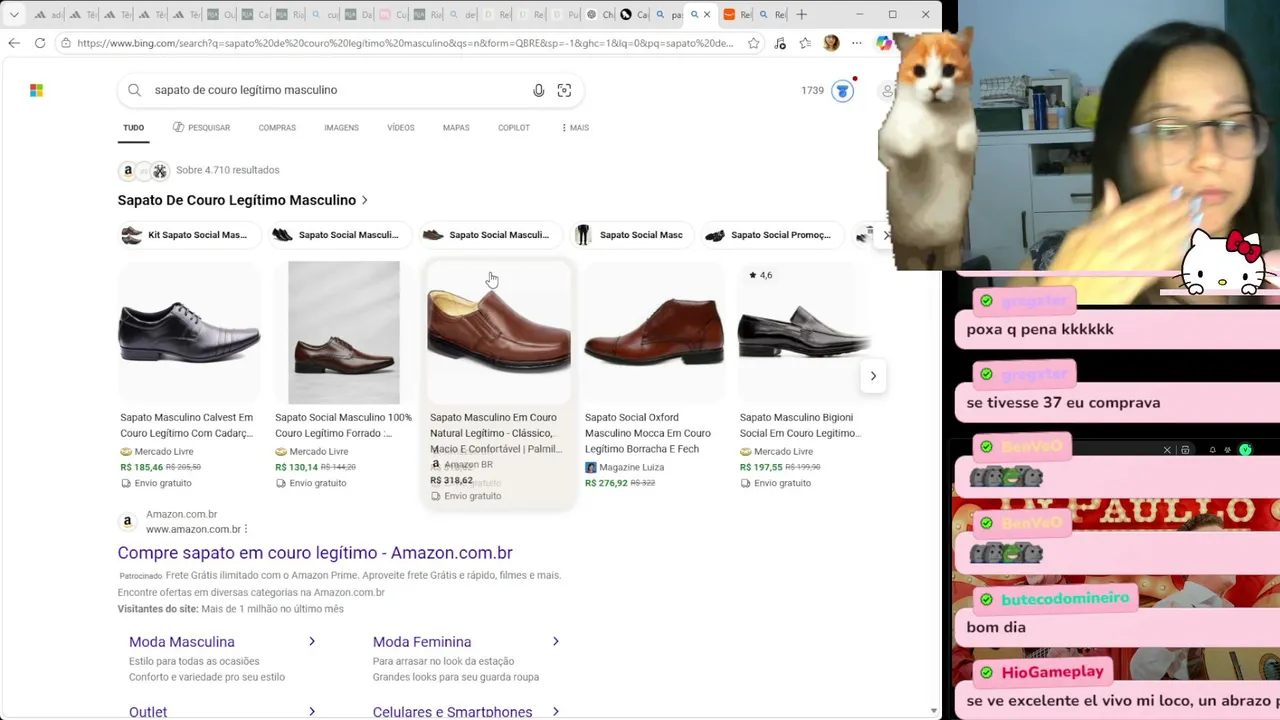Click the HioGameplay chat username
Viewport: 1280px width, 720px height.
(1053, 672)
